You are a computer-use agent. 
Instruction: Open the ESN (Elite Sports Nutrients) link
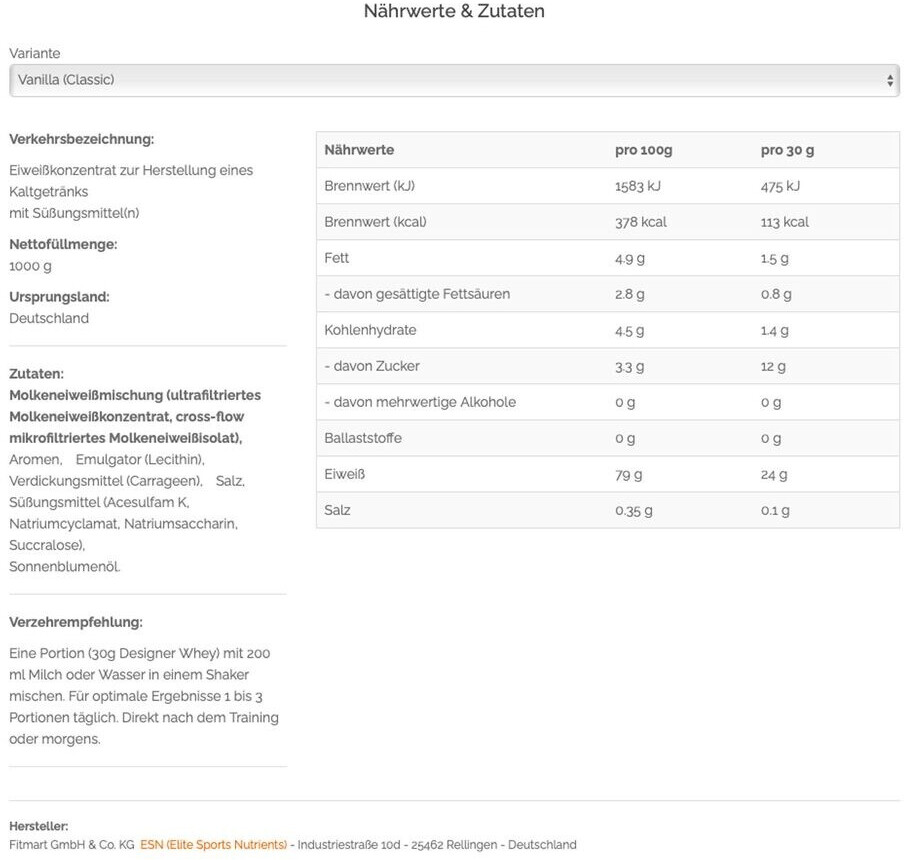pos(213,845)
